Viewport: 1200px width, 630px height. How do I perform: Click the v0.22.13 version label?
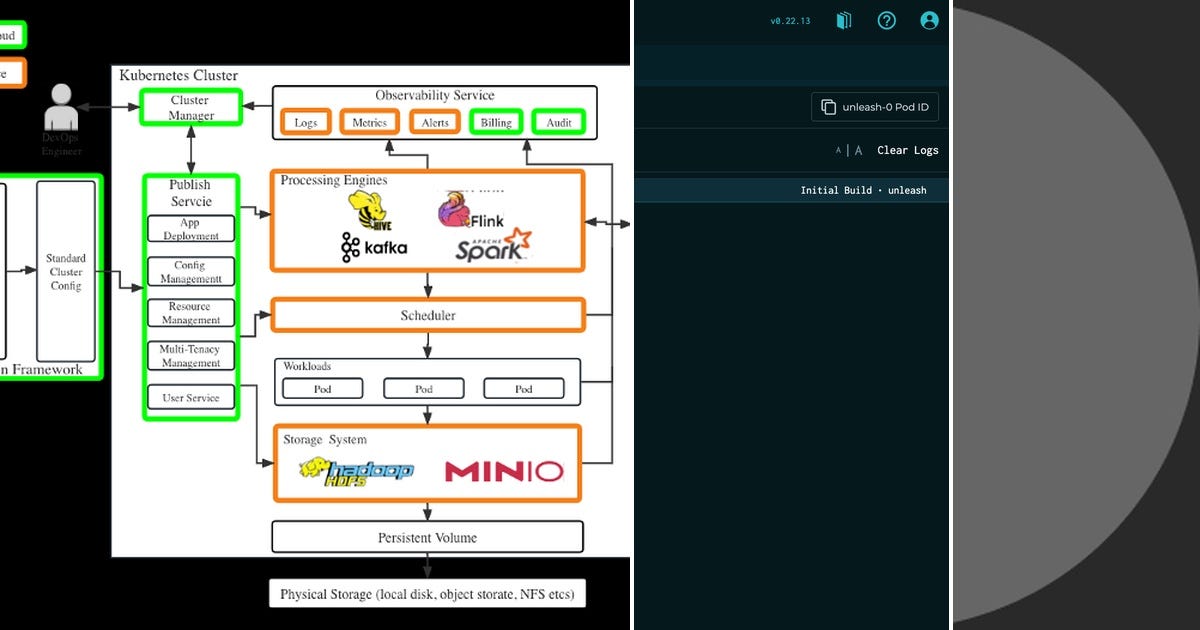790,21
